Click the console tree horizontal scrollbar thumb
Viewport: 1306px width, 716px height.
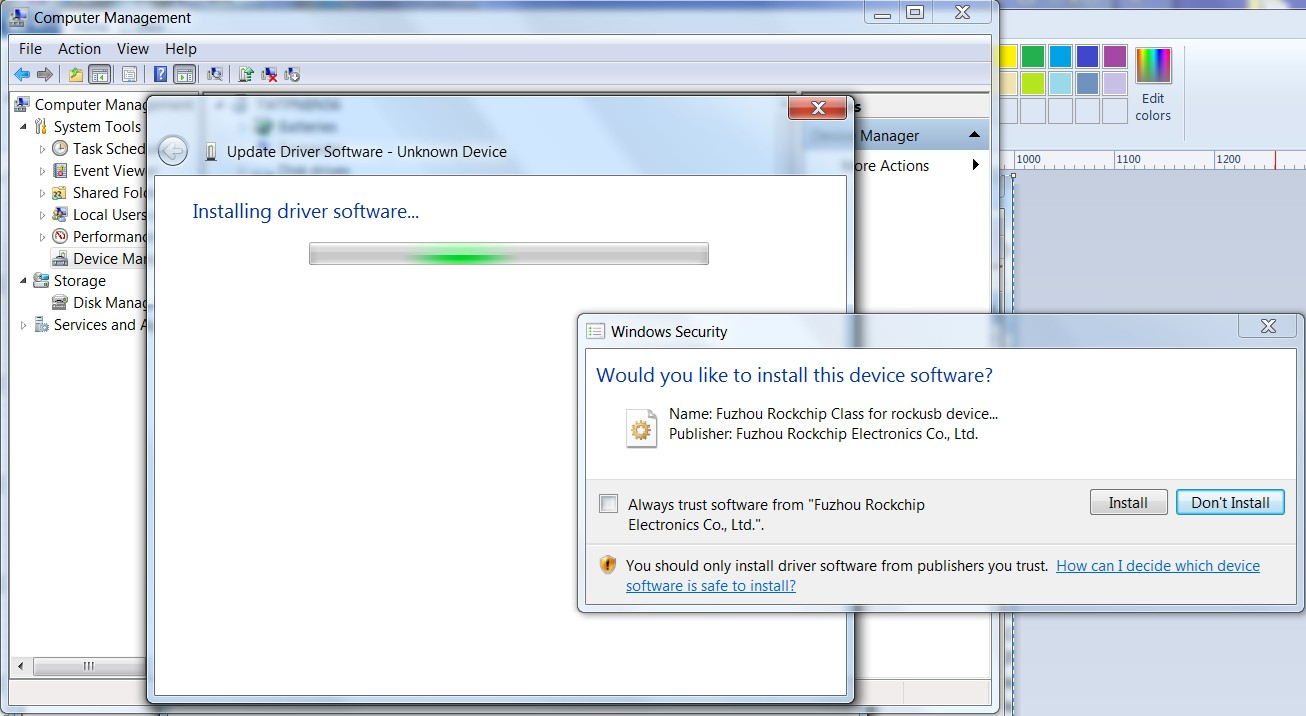coord(88,666)
